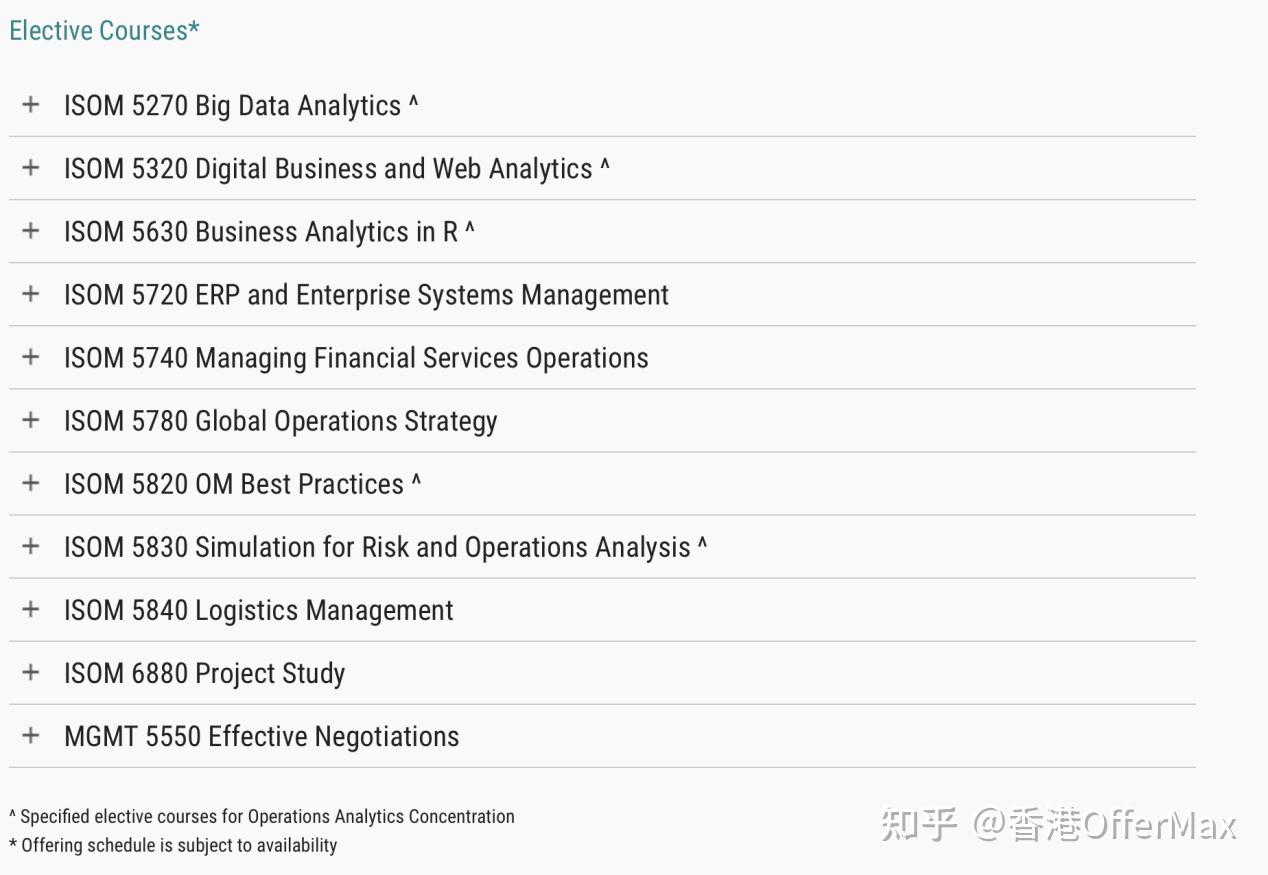This screenshot has width=1268, height=875.
Task: Open ISOM 6880 Project Study details
Action: [204, 673]
